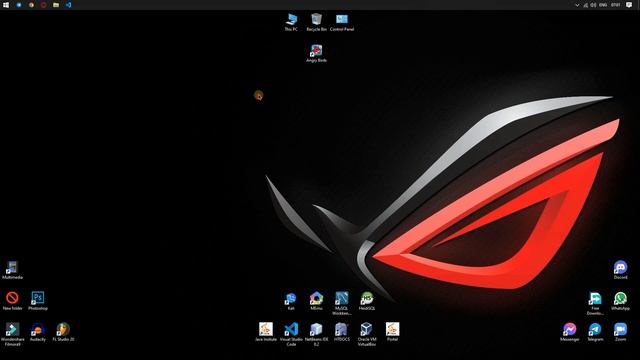The width and height of the screenshot is (640, 360).
Task: Open the clock in the taskbar
Action: (x=616, y=5)
